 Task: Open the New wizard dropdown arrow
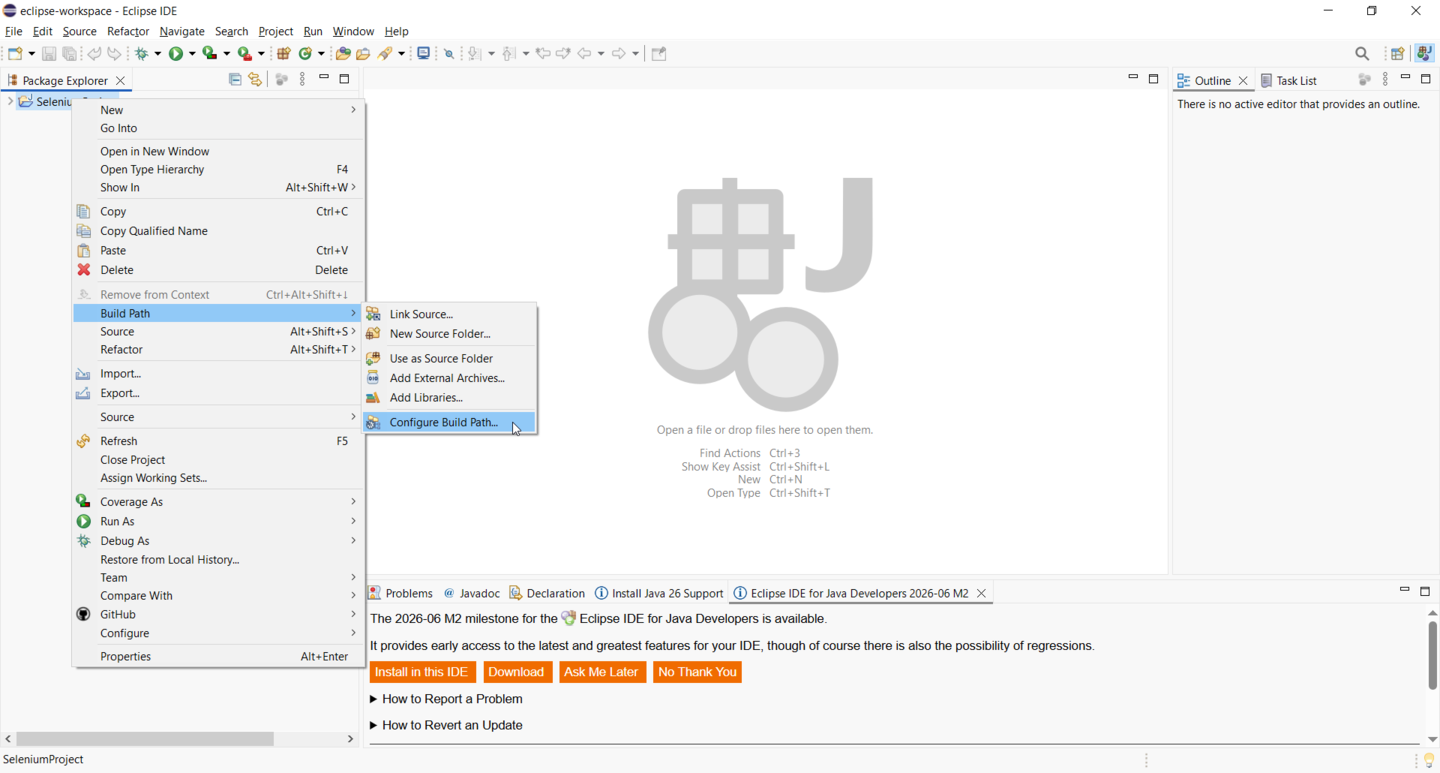[x=32, y=54]
